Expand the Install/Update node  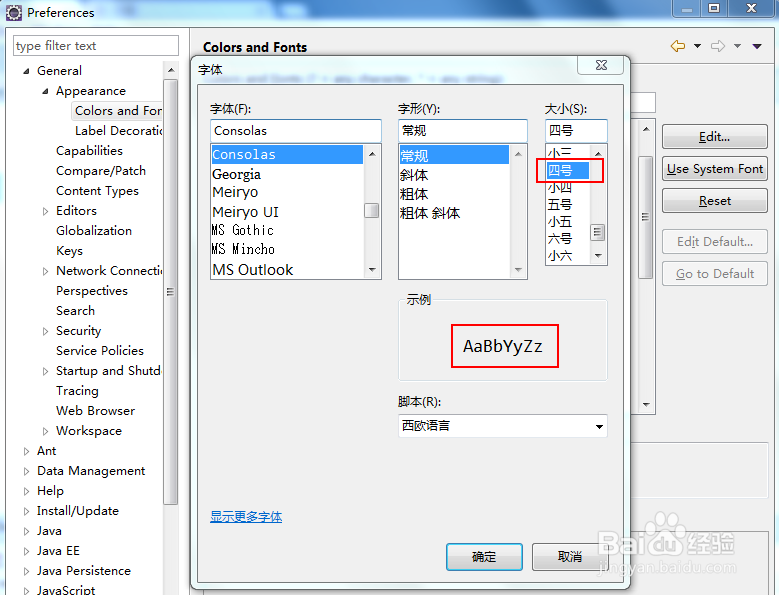pos(26,511)
